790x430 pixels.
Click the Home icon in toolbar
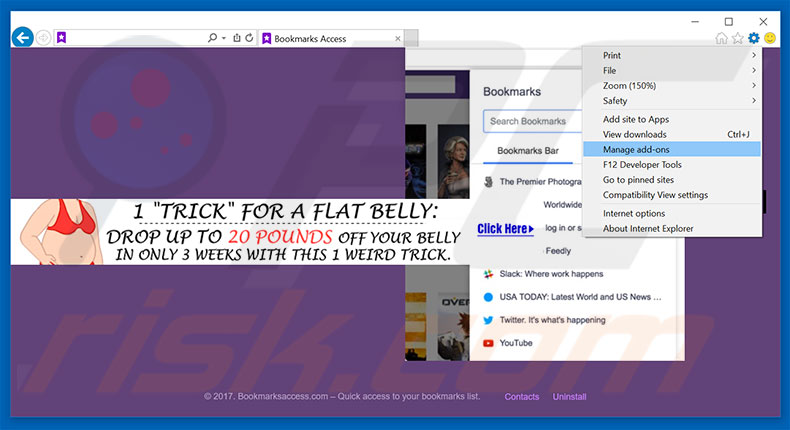click(721, 38)
